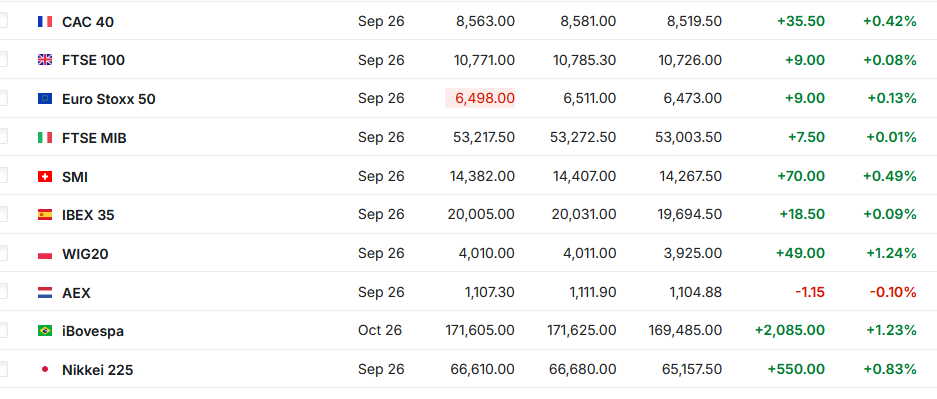The height and width of the screenshot is (399, 937).
Task: Go to the WIG20 futures page
Action: 85,254
